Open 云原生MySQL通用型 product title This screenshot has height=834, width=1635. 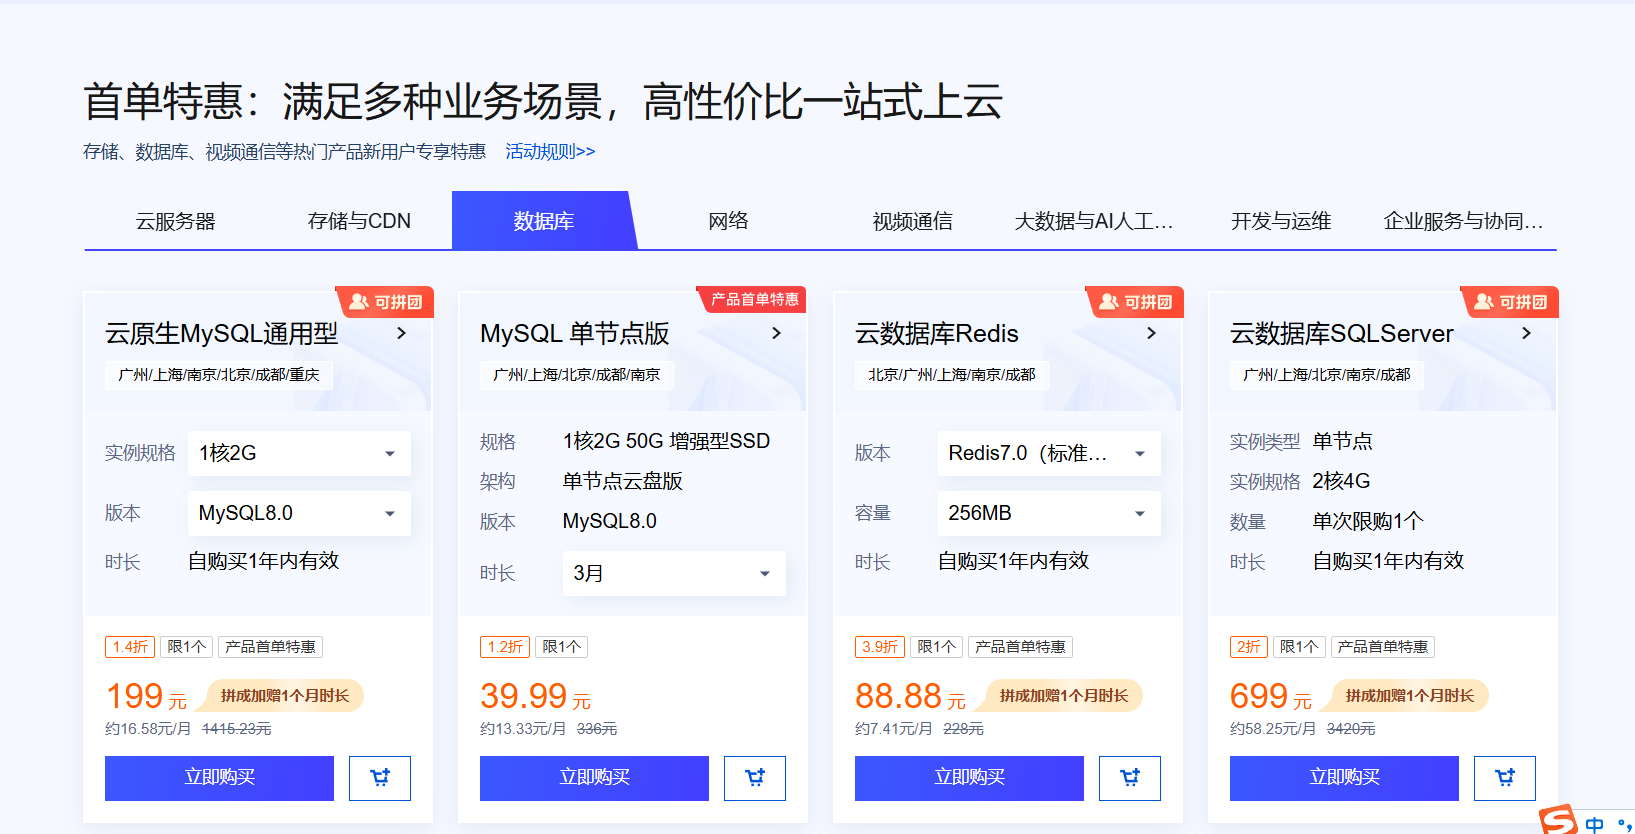222,333
